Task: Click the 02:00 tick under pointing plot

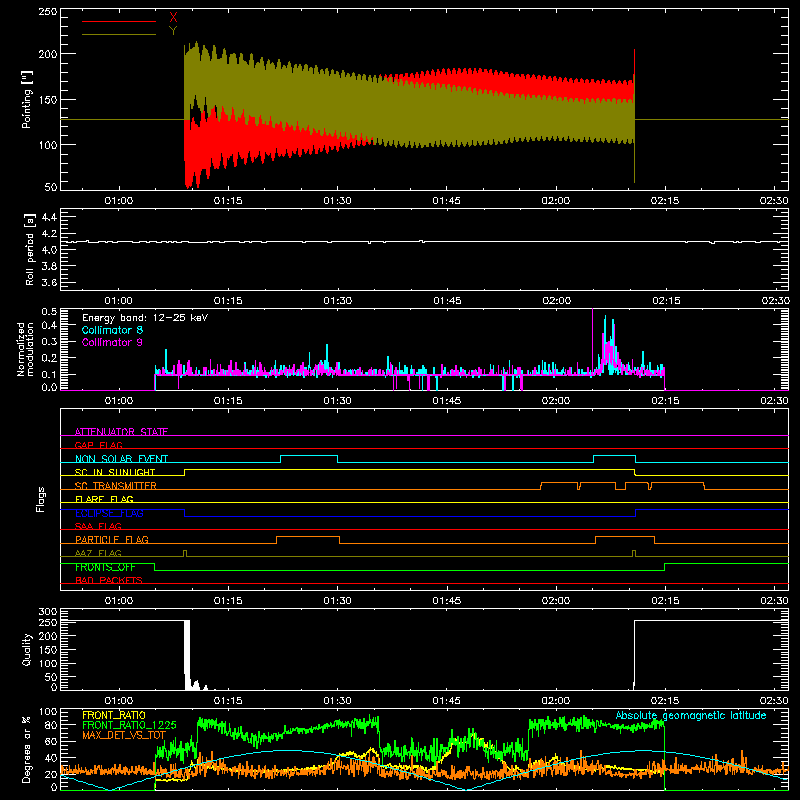Action: click(x=556, y=201)
